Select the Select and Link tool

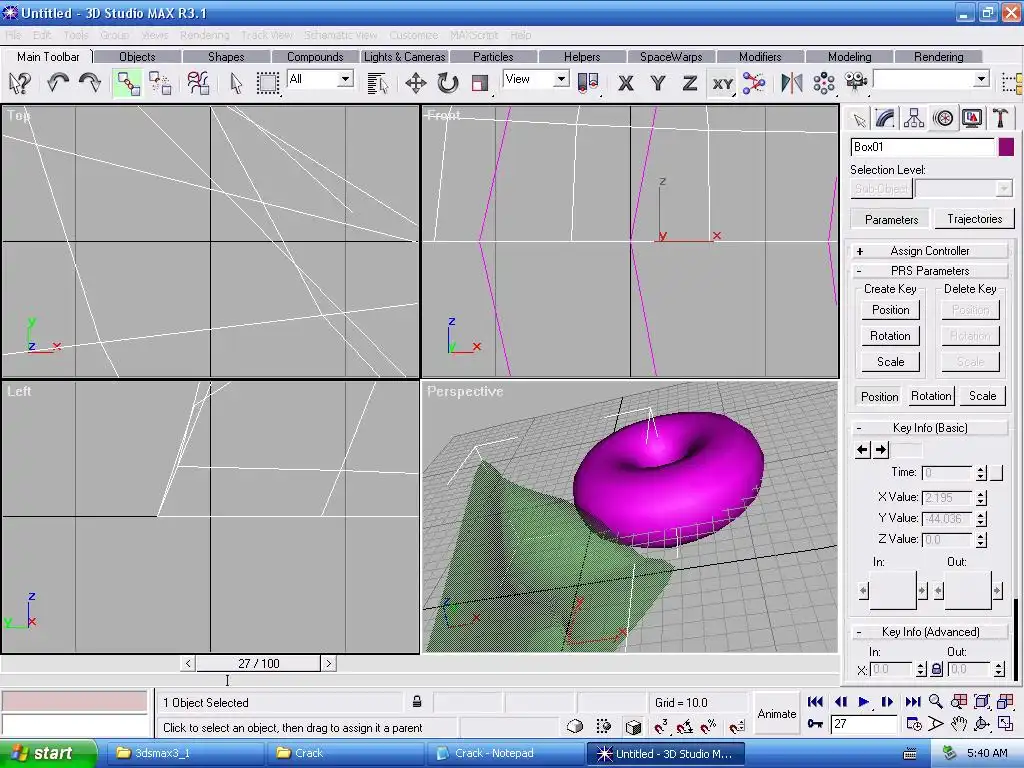(x=128, y=83)
